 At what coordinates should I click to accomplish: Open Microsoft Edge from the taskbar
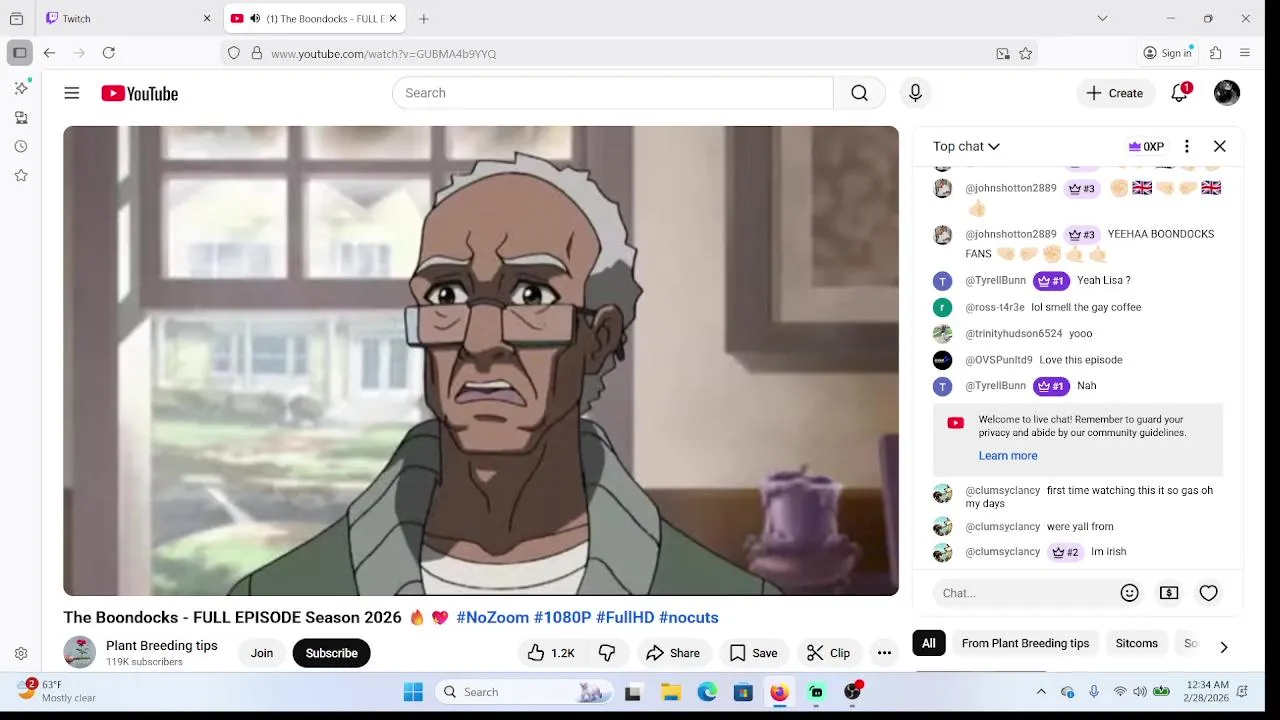pyautogui.click(x=707, y=692)
